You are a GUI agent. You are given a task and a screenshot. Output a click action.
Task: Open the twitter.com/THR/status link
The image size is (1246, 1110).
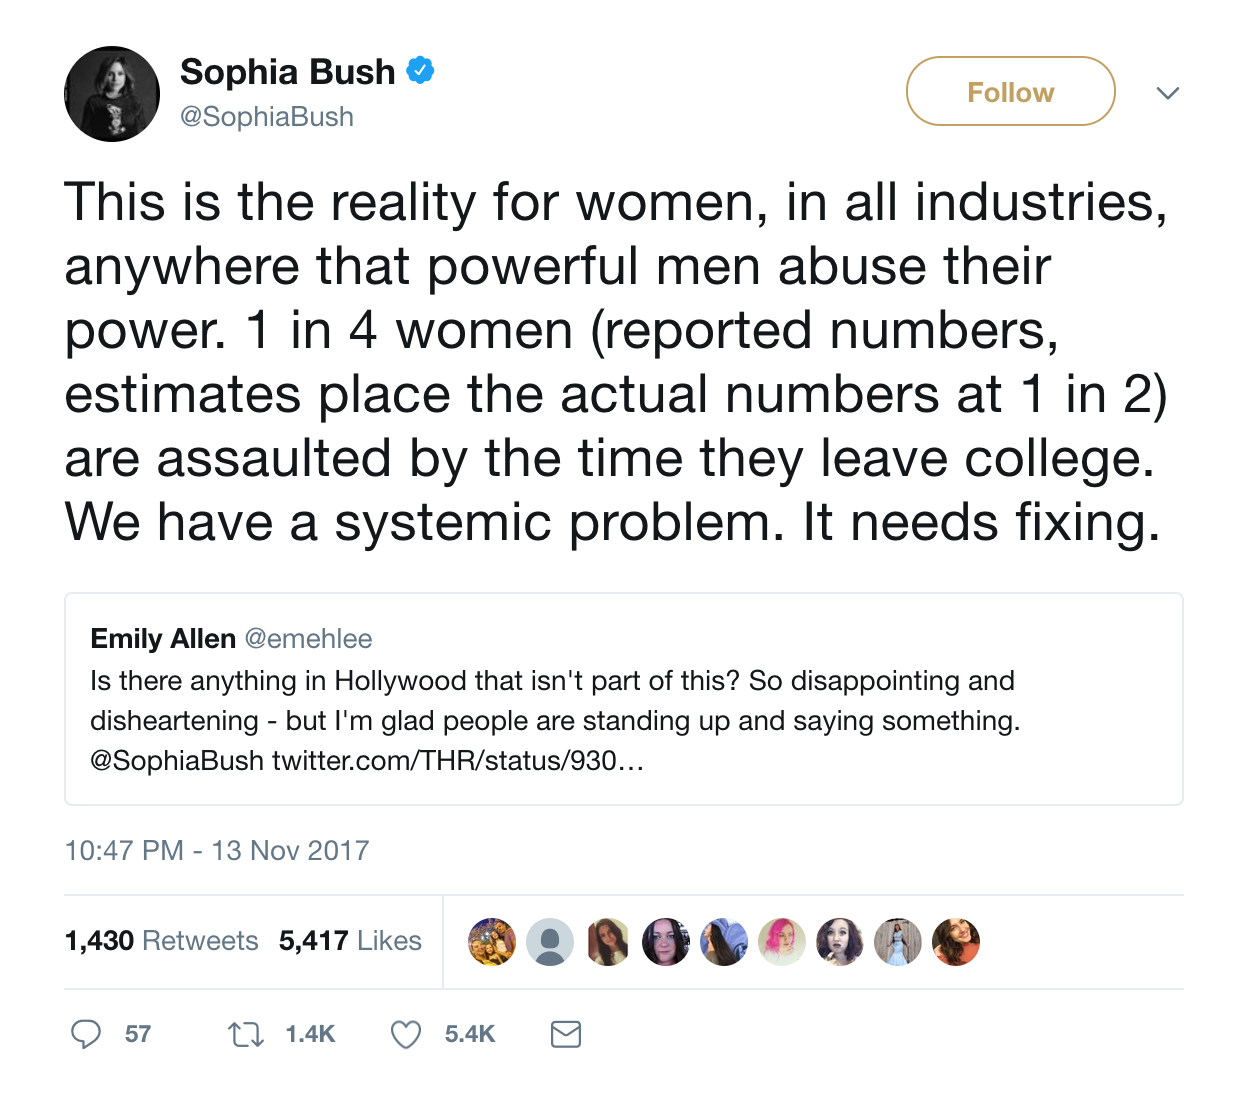[x=458, y=761]
